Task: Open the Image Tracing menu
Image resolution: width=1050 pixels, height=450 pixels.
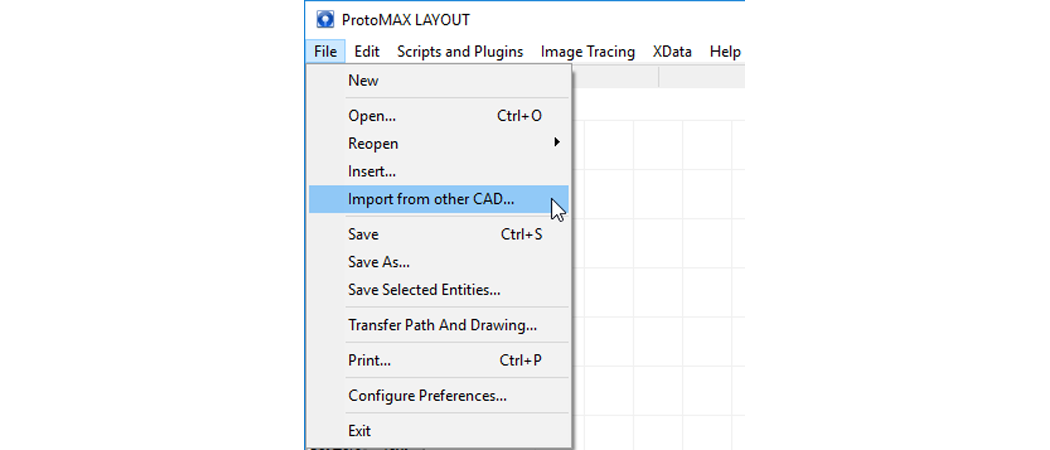Action: pos(587,52)
